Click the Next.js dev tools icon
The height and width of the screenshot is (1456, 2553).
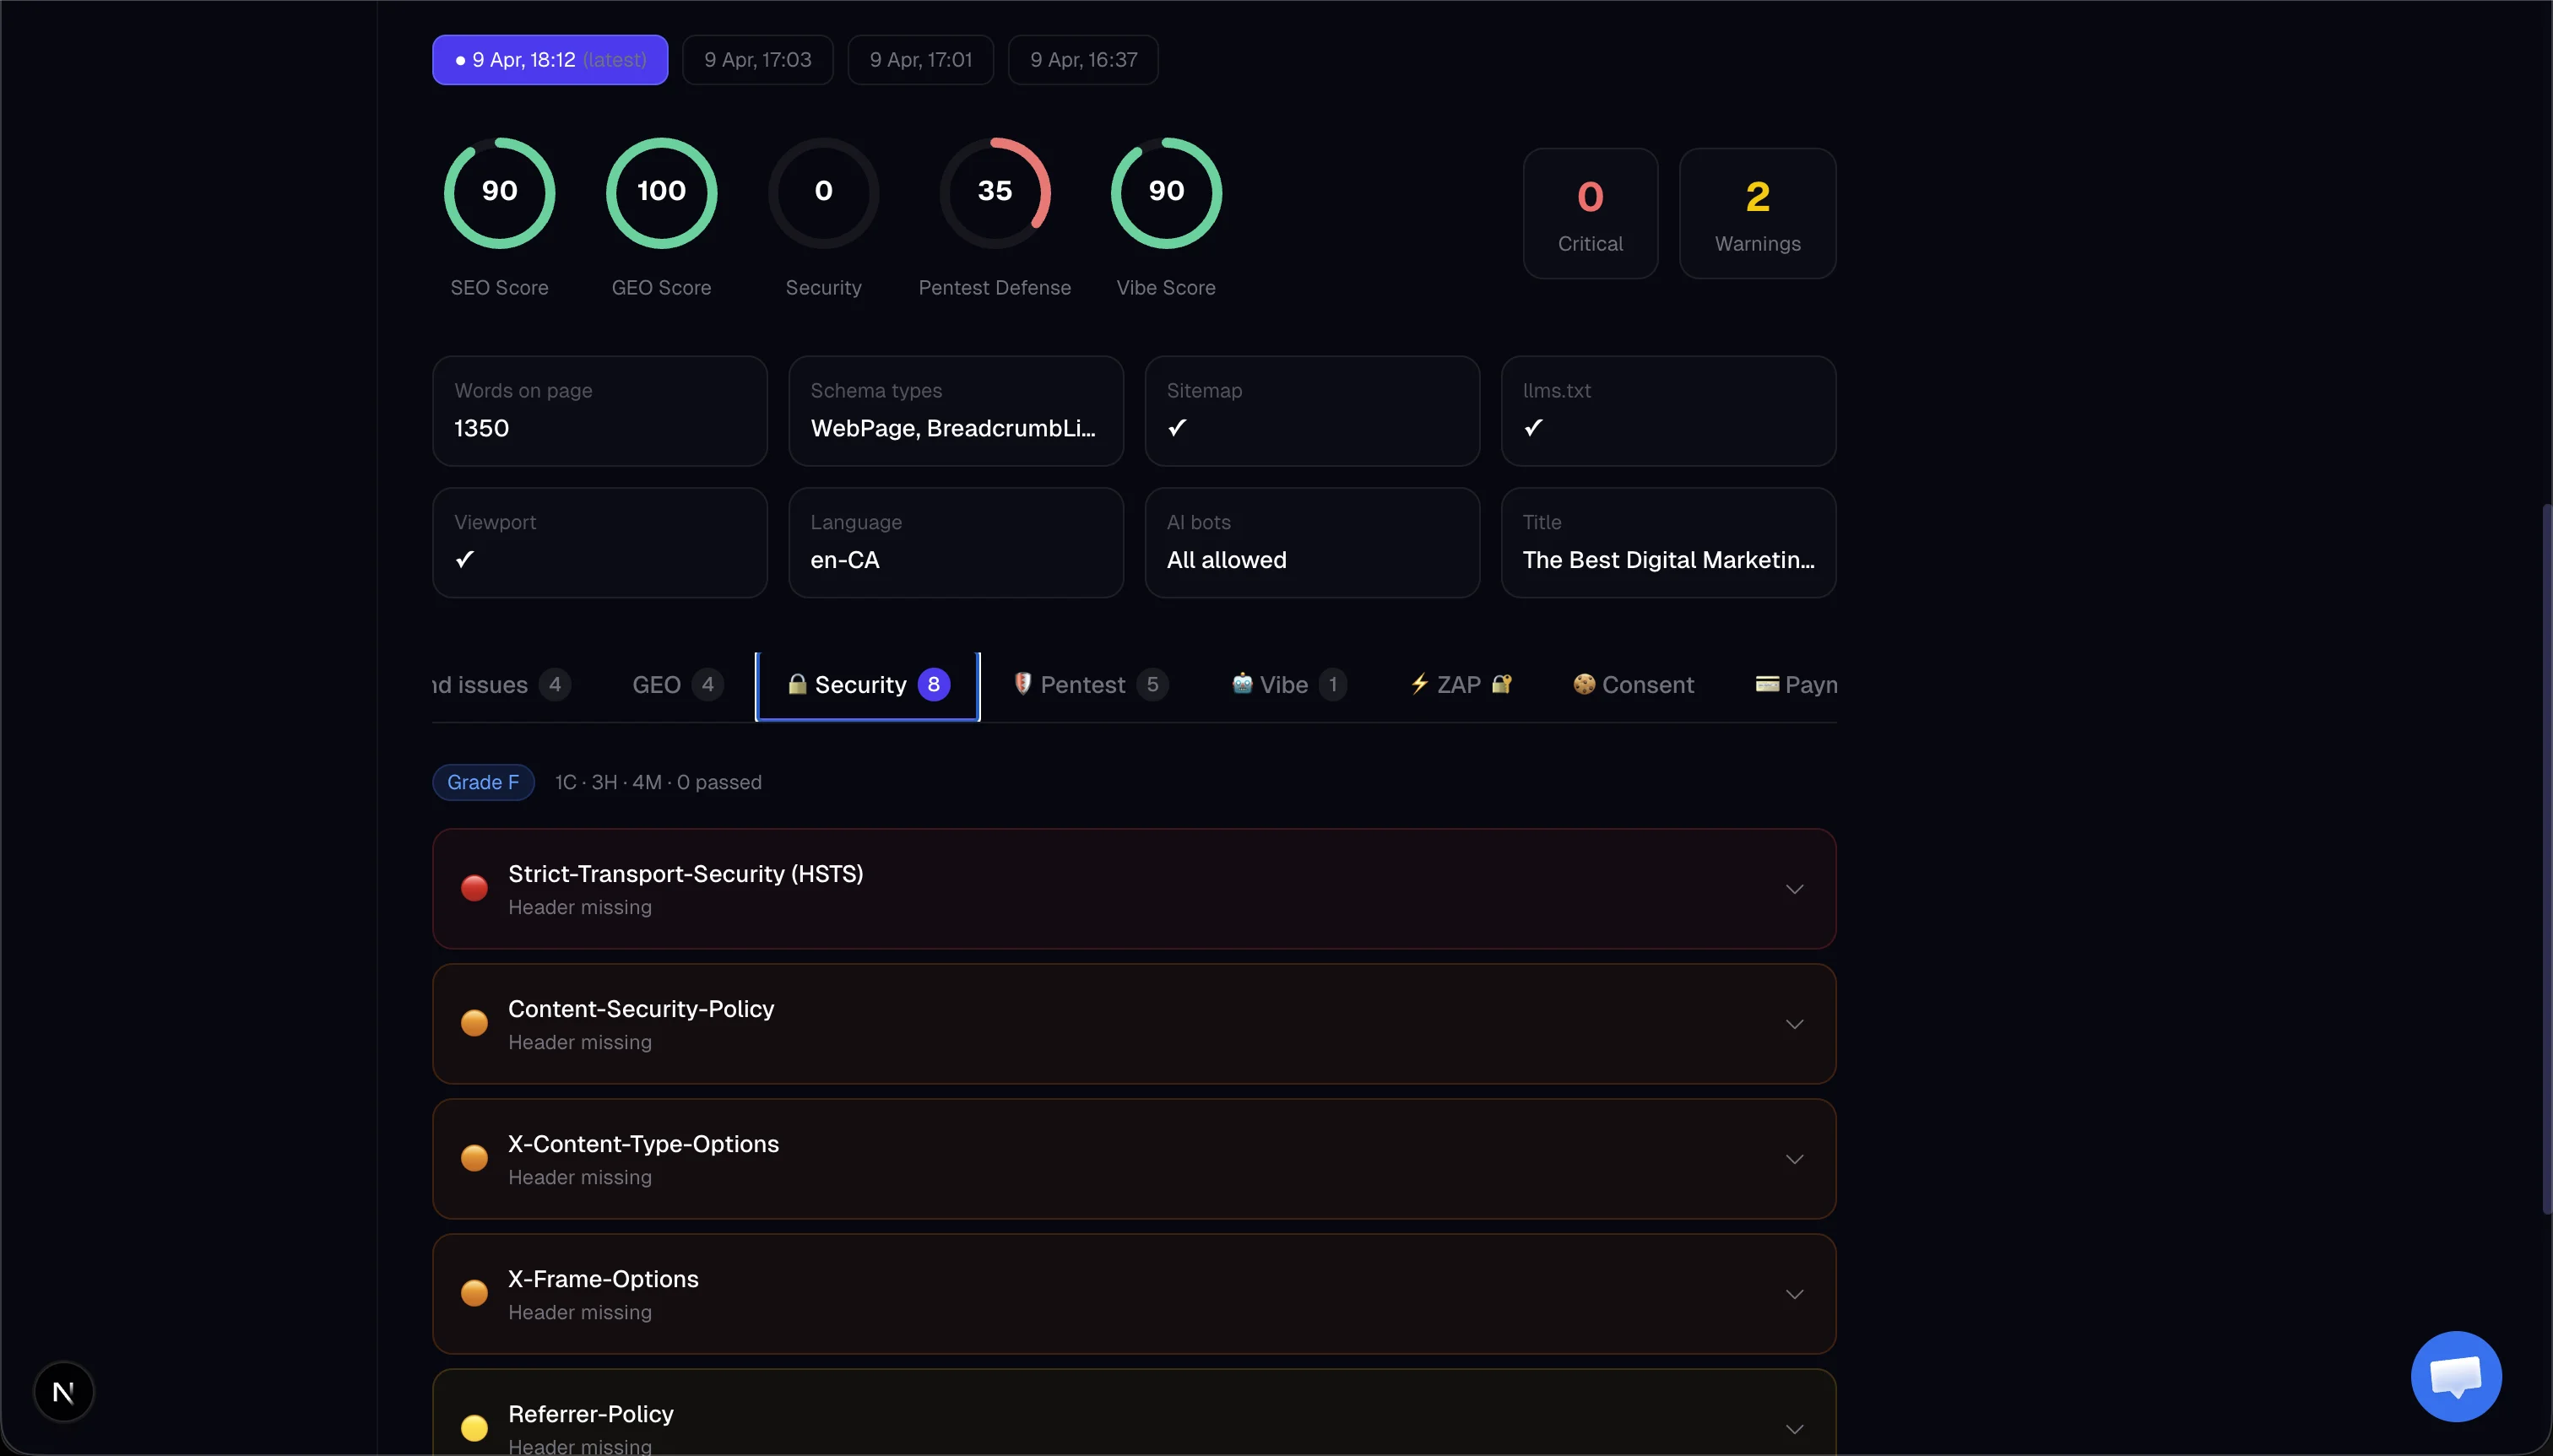[63, 1391]
